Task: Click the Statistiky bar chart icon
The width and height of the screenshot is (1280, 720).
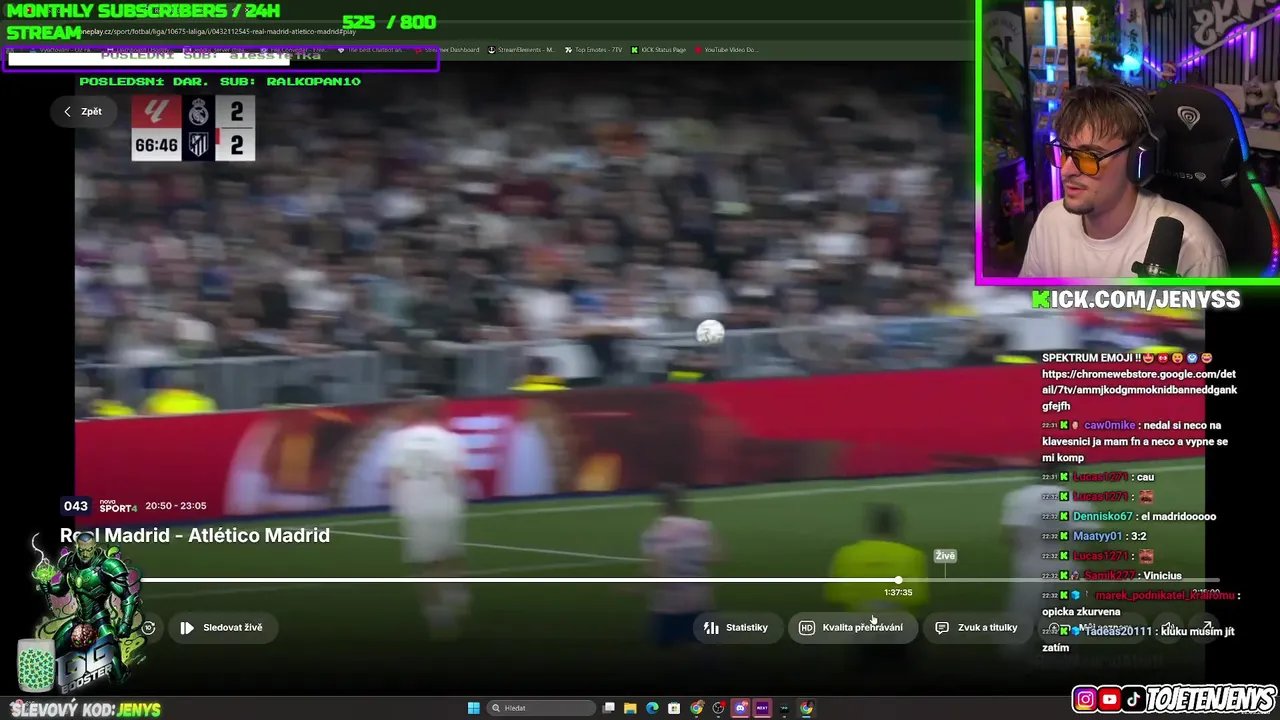Action: pyautogui.click(x=711, y=627)
